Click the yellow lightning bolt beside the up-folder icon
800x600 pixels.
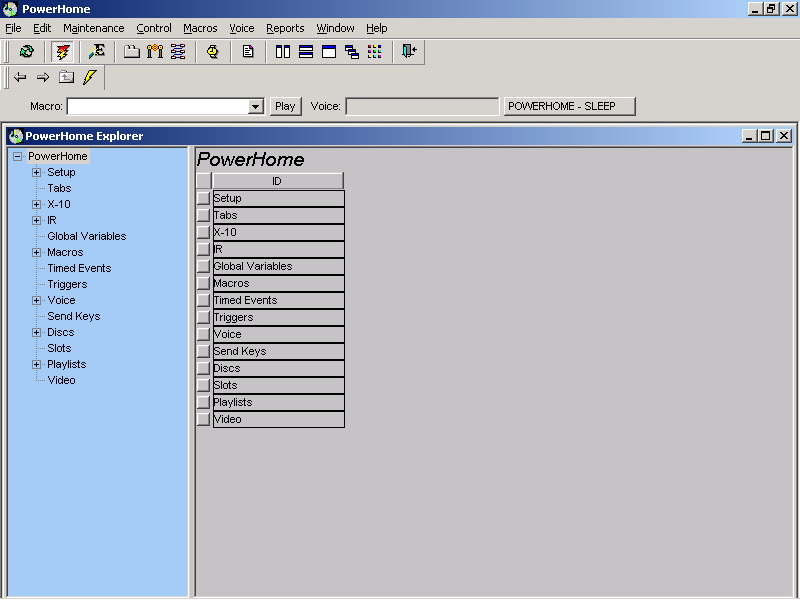click(90, 77)
